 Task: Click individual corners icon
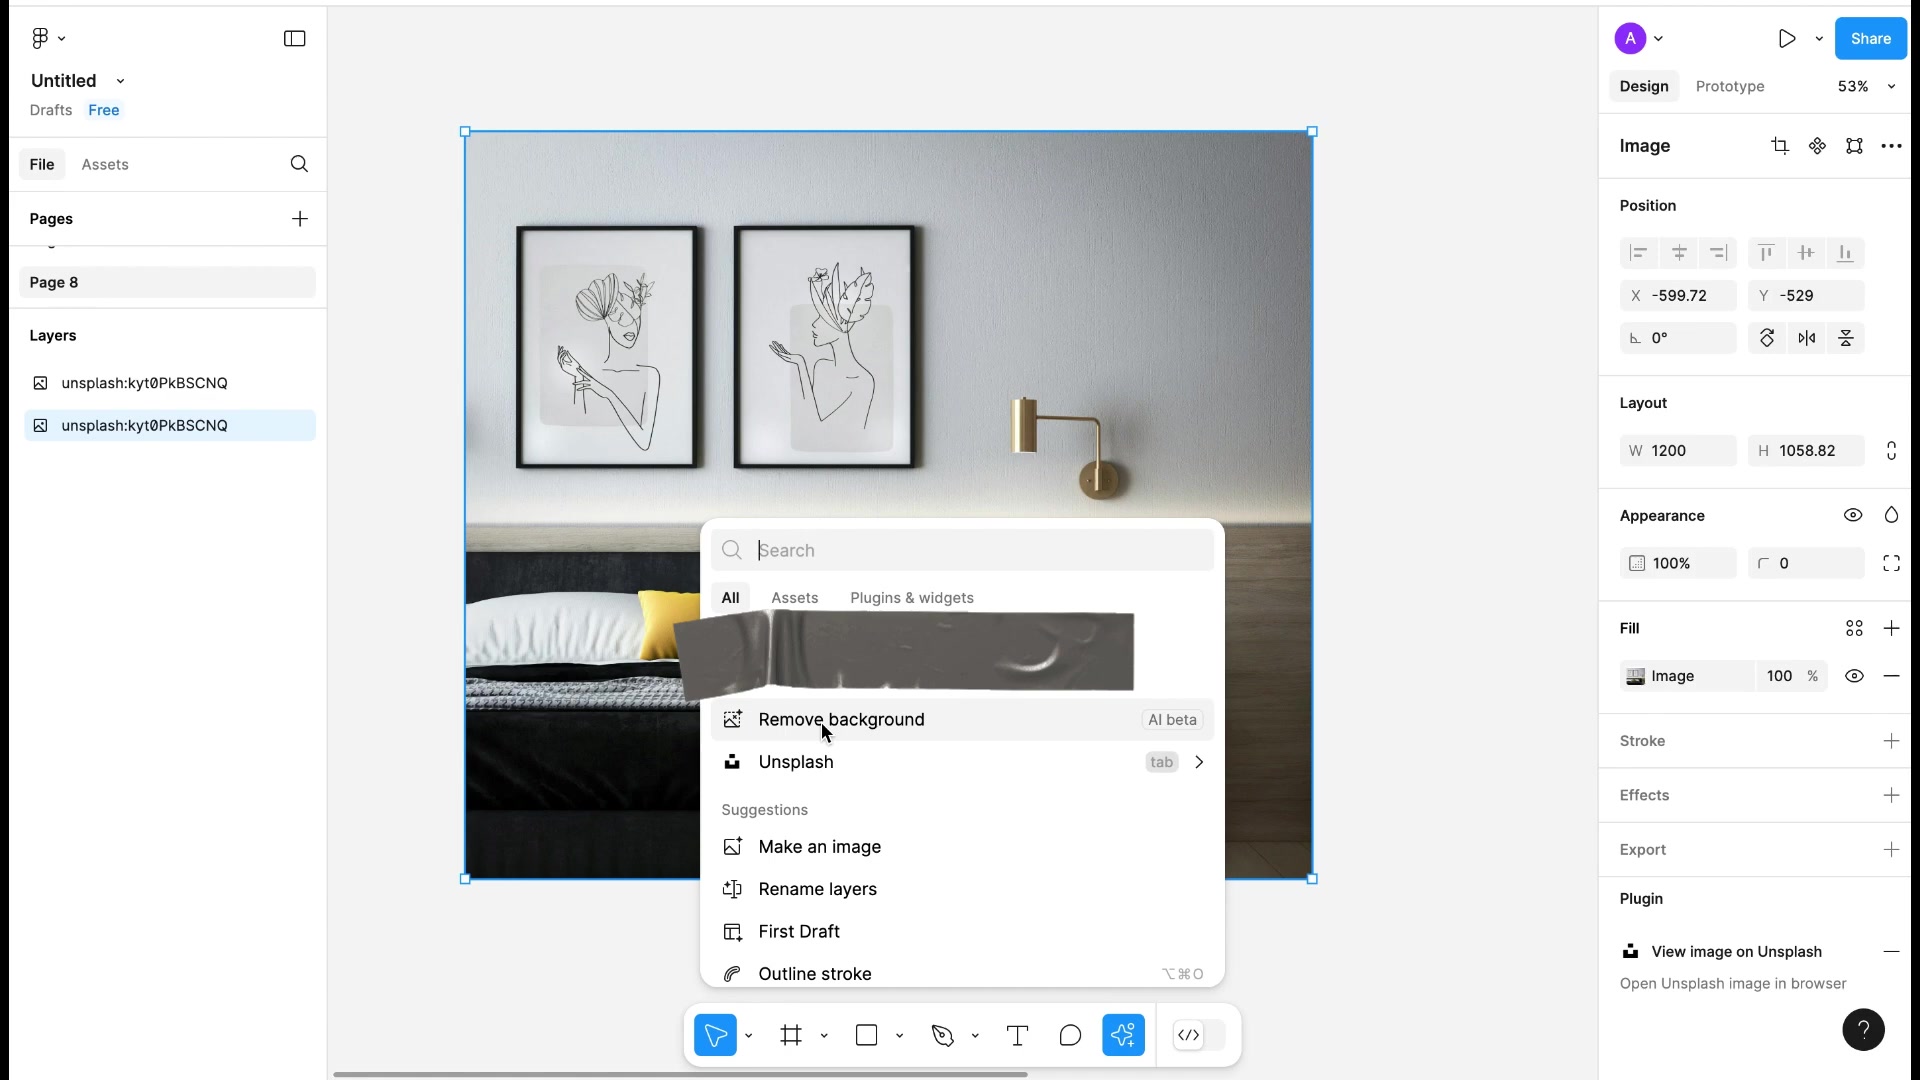1891,563
